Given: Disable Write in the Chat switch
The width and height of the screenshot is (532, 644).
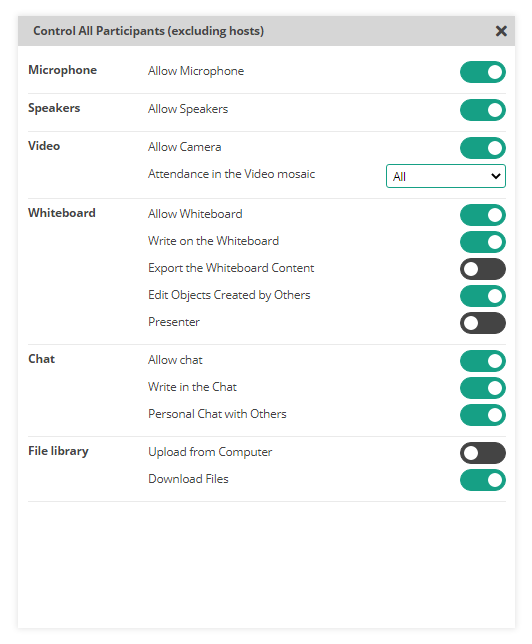Looking at the screenshot, I should pos(483,388).
